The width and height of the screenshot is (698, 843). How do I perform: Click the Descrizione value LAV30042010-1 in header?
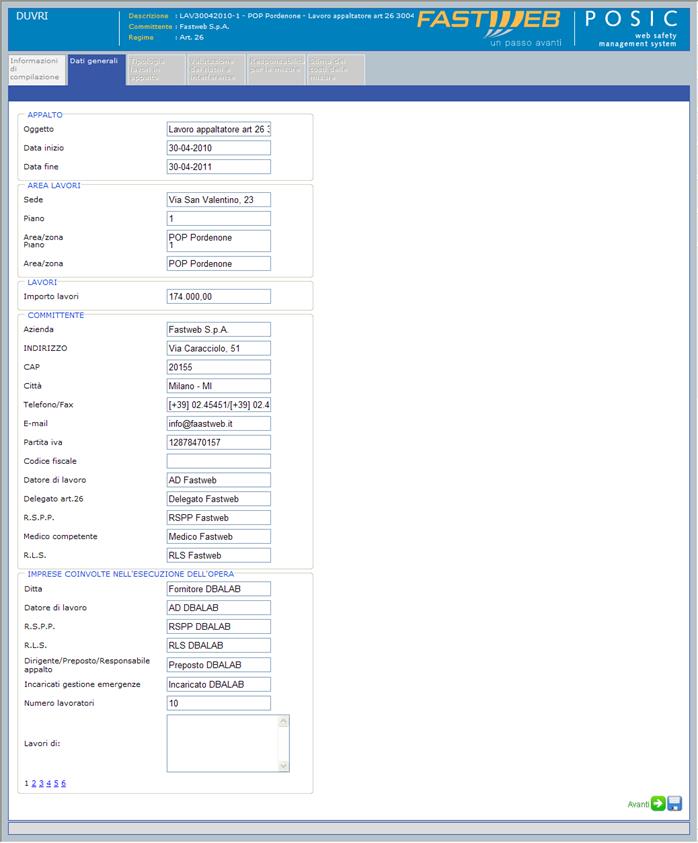click(296, 16)
